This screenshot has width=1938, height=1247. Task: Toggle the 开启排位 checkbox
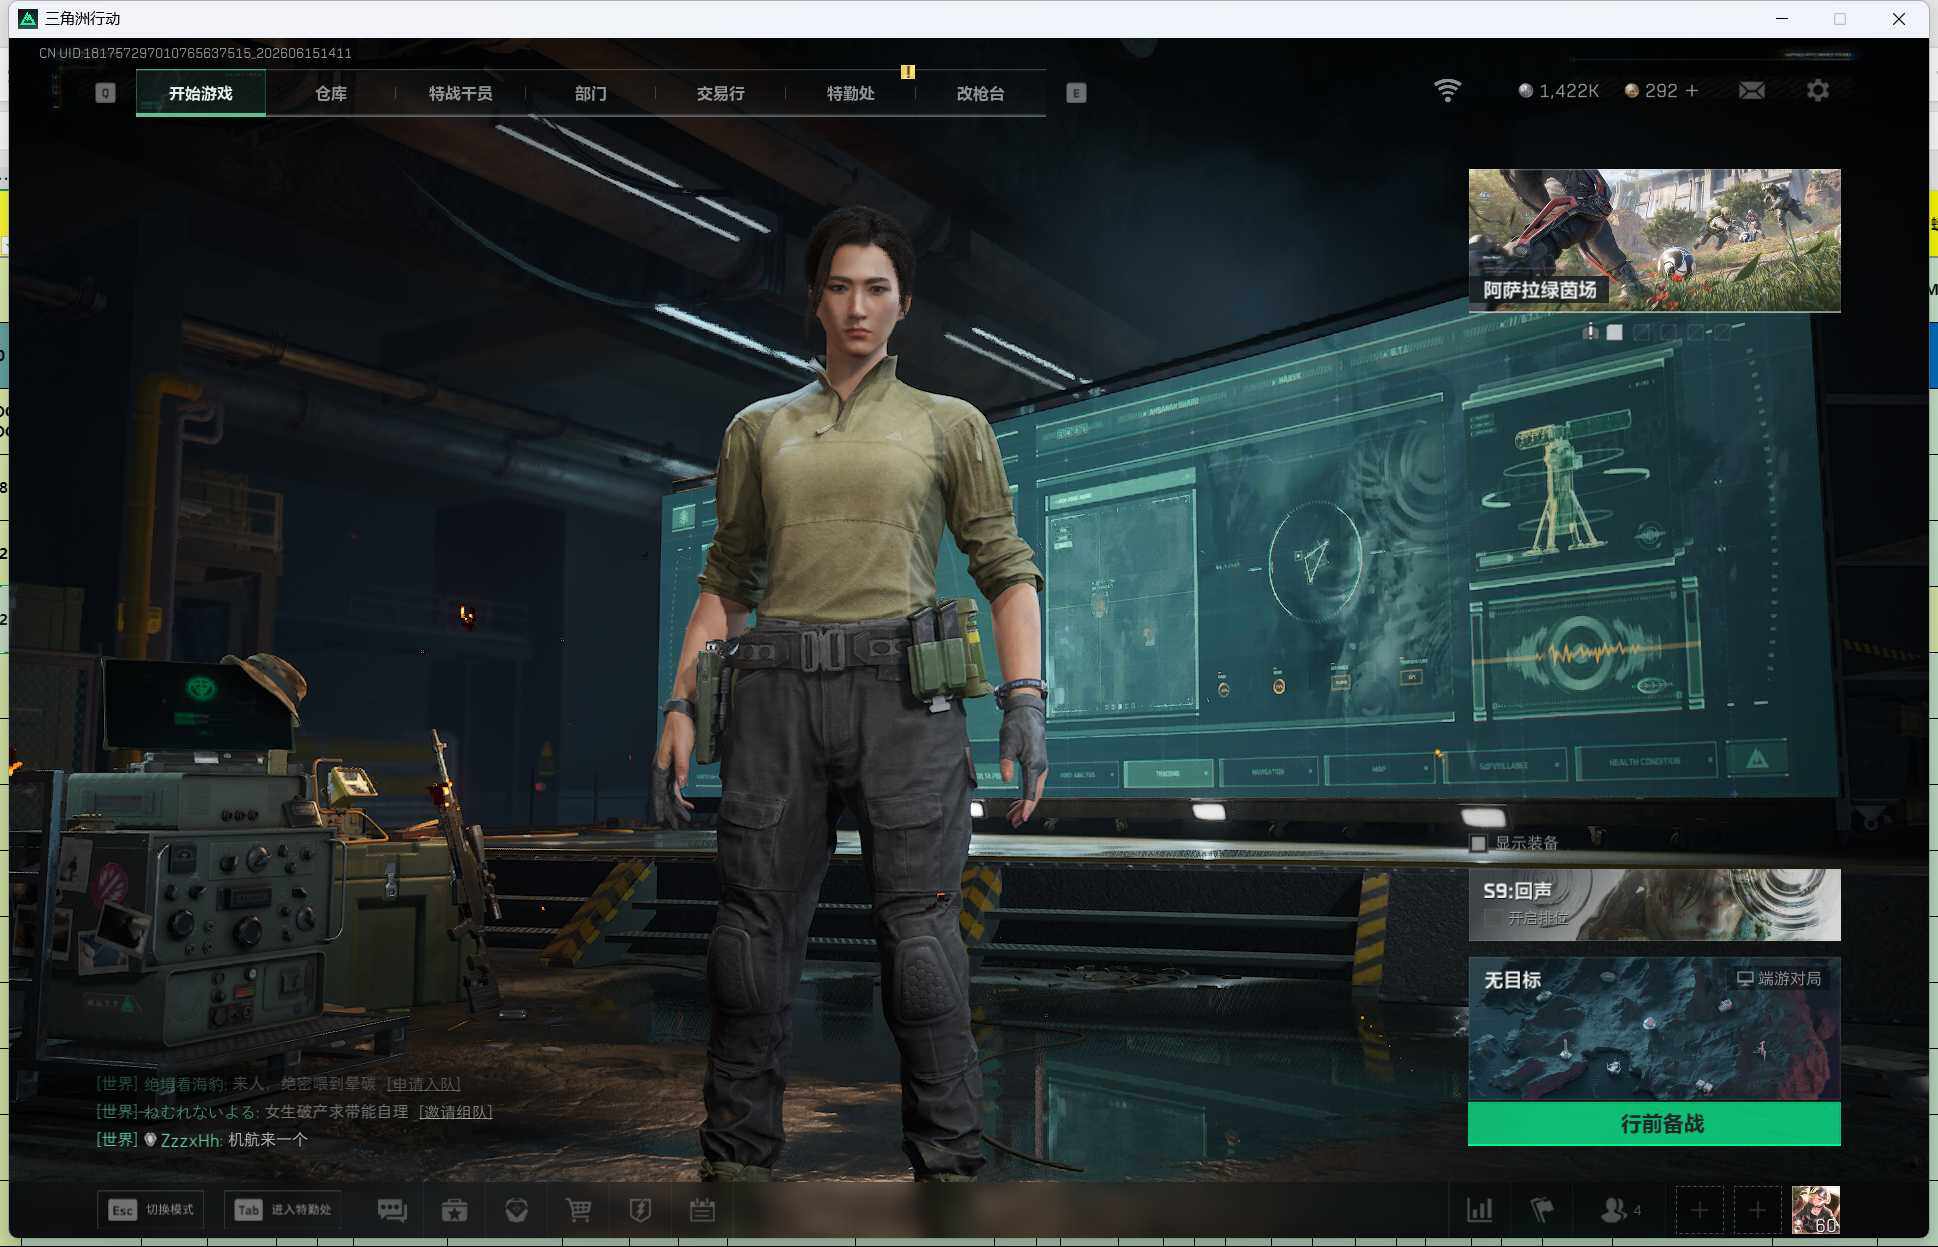pos(1493,918)
